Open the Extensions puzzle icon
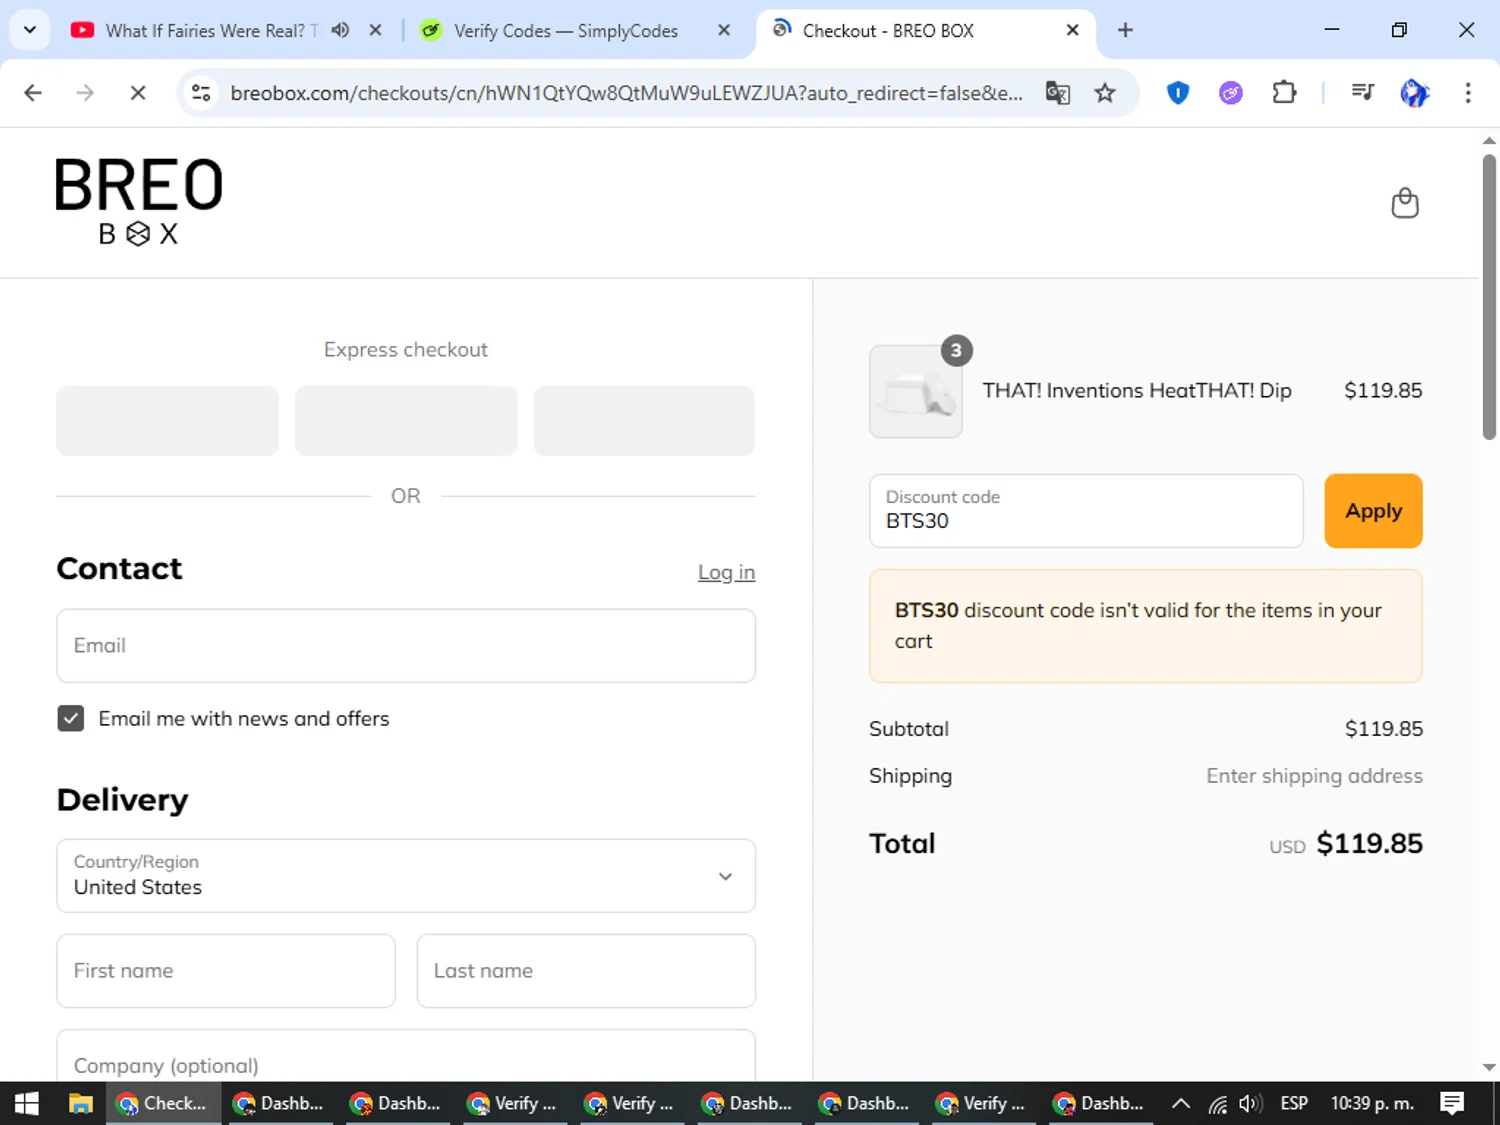 pyautogui.click(x=1284, y=93)
